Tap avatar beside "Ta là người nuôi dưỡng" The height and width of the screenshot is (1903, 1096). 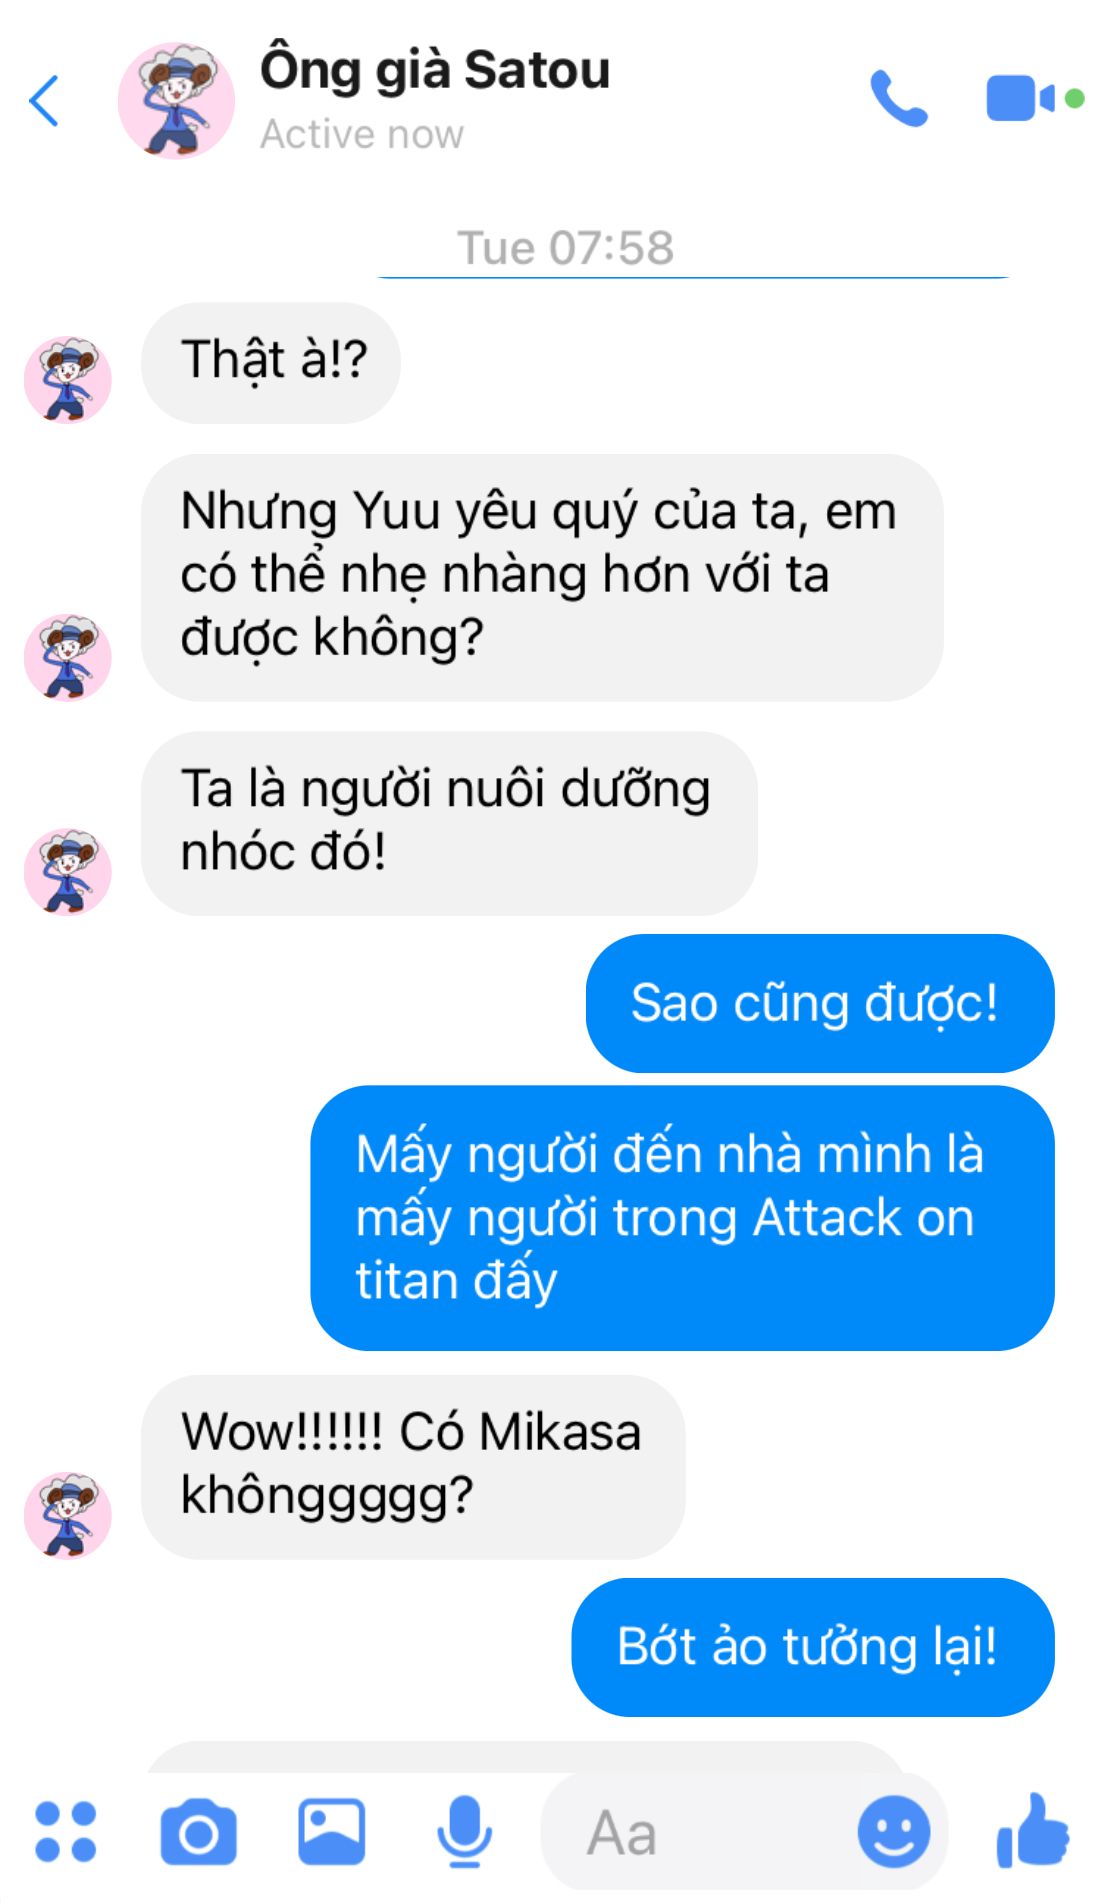[68, 871]
